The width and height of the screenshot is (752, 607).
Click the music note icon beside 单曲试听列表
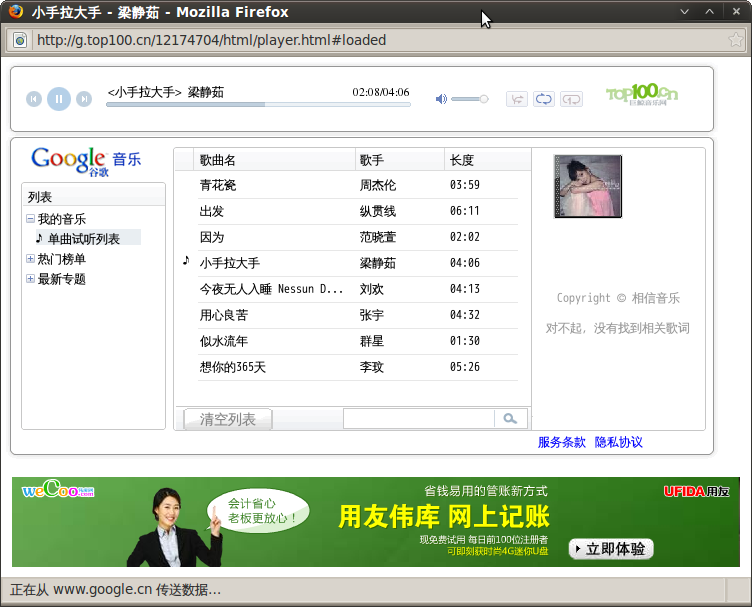[40, 238]
